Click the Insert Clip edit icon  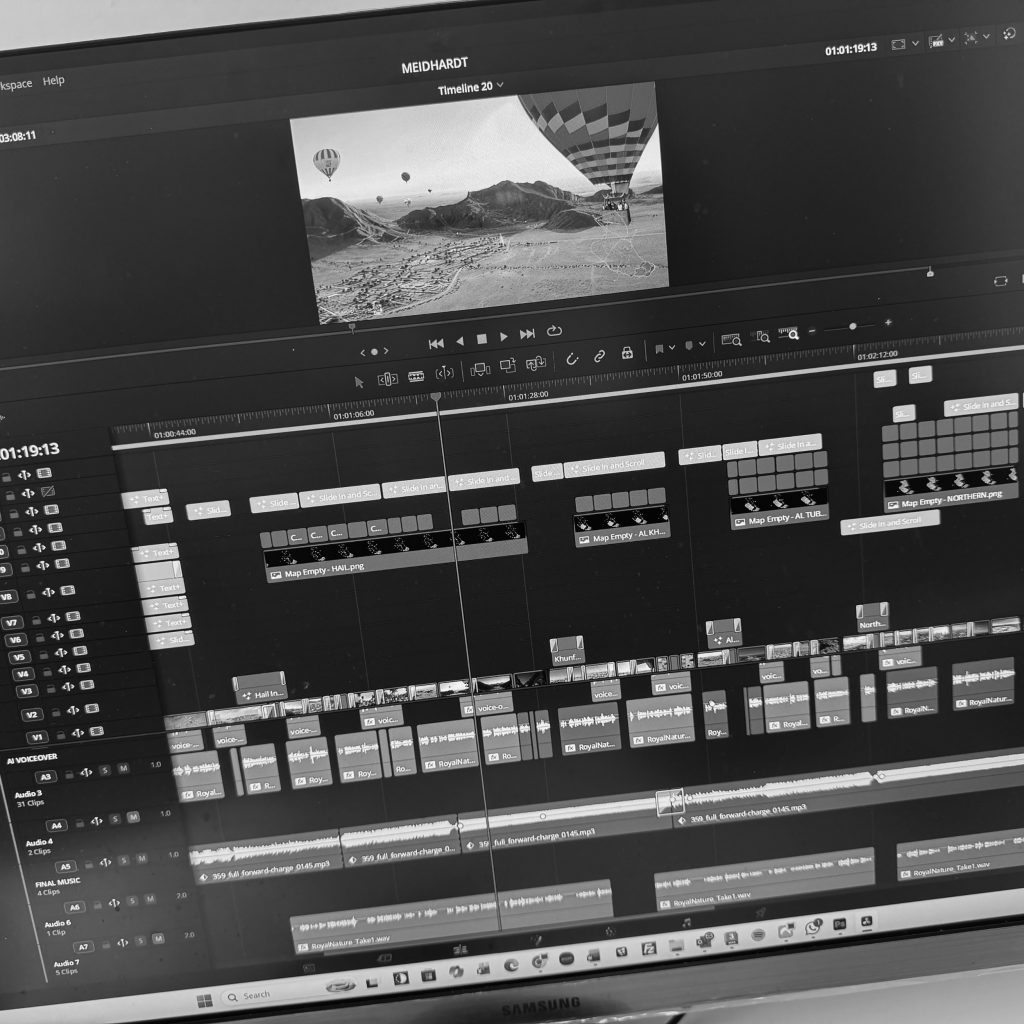coord(479,369)
